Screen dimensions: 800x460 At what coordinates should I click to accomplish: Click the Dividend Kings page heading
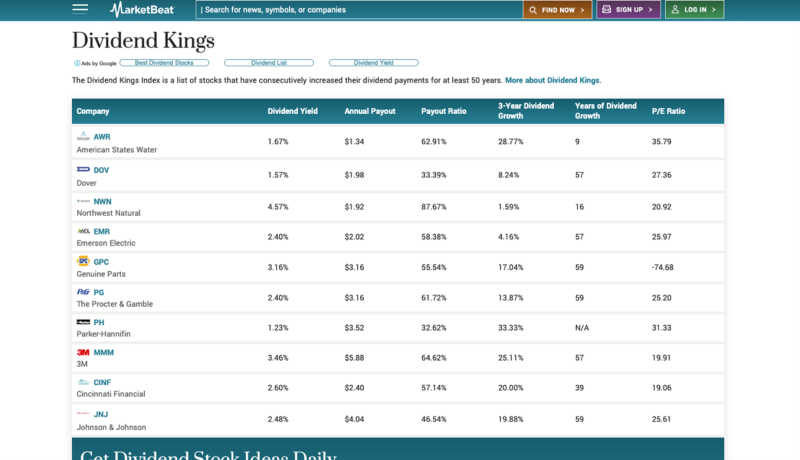point(143,41)
